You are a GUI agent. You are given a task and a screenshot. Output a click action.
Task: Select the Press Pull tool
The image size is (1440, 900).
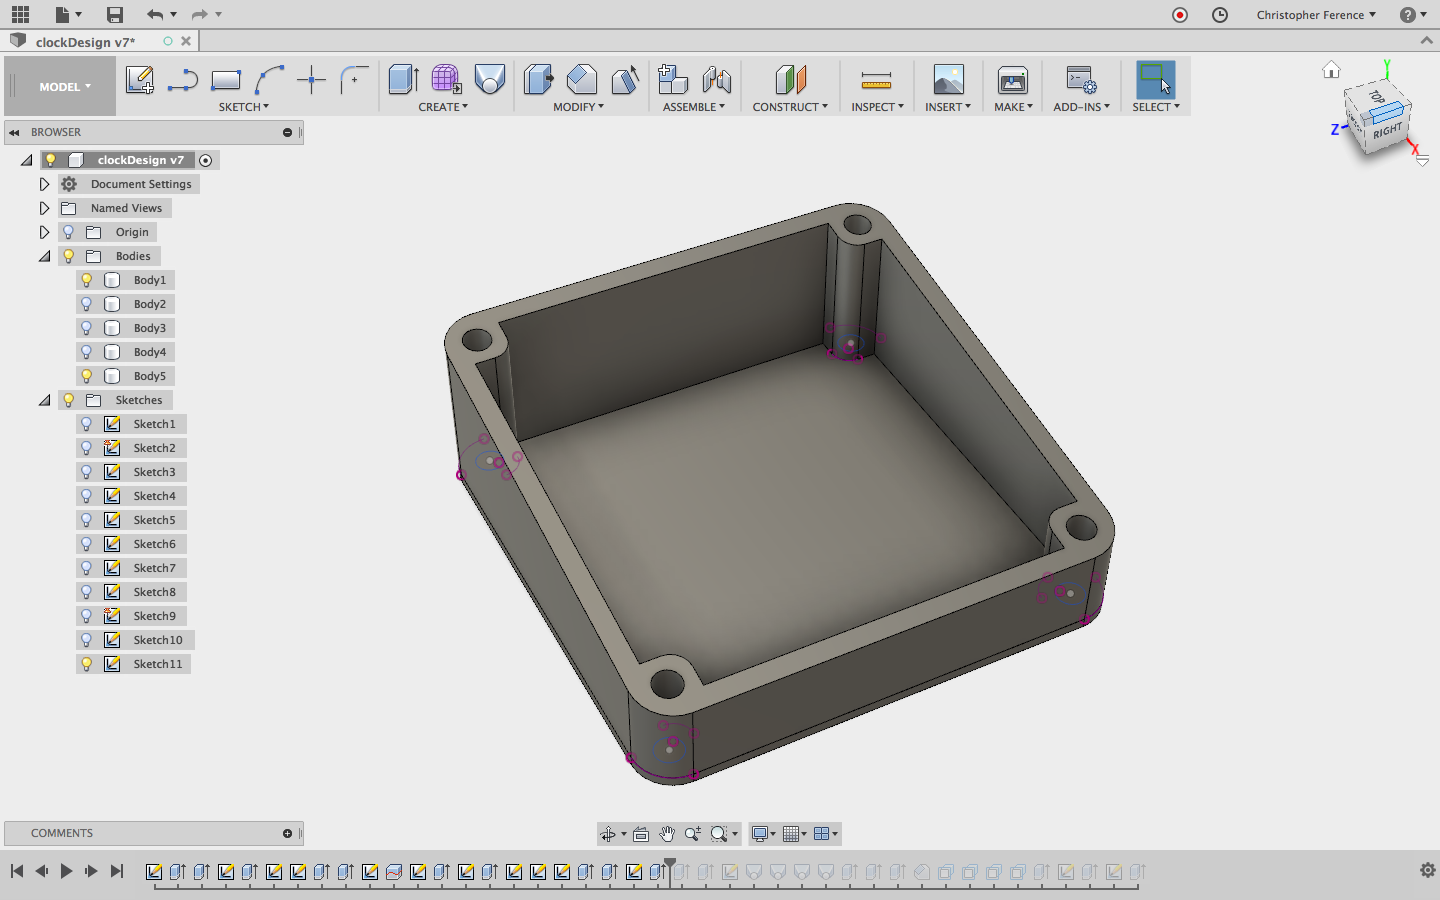click(x=538, y=80)
